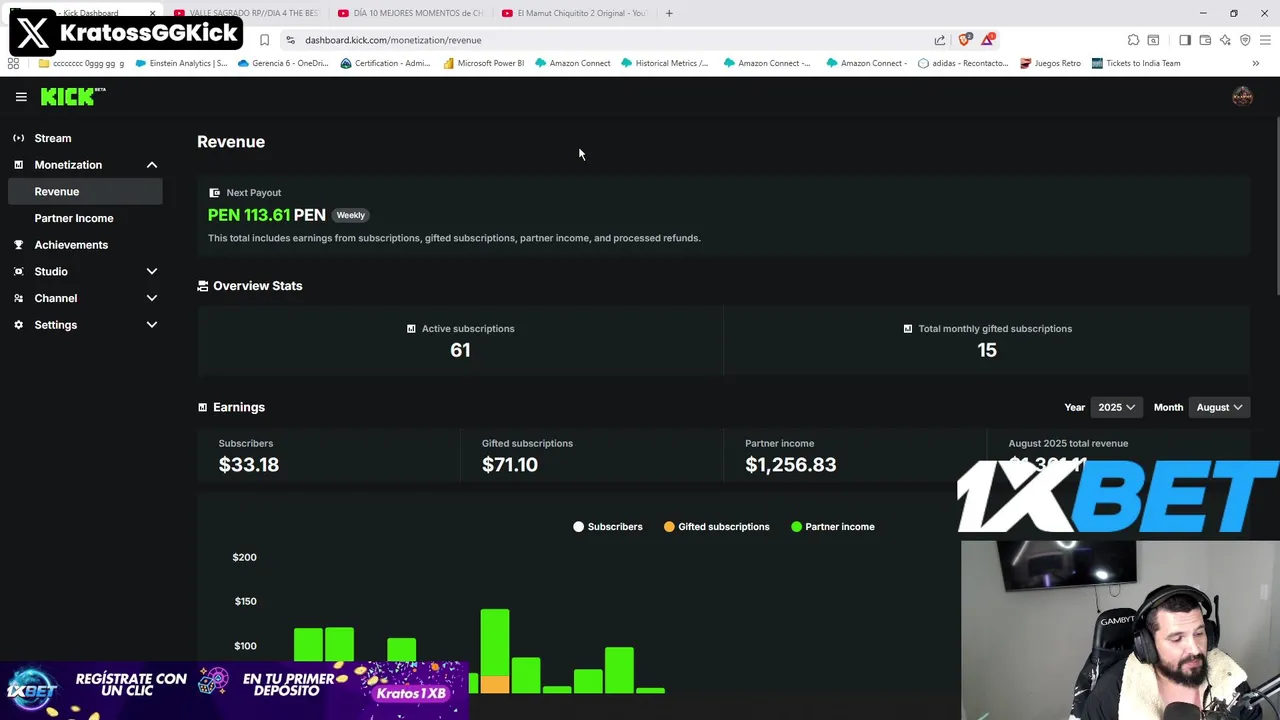Toggle the browser sidebar panel icon
This screenshot has height=720, width=1280.
click(1185, 40)
